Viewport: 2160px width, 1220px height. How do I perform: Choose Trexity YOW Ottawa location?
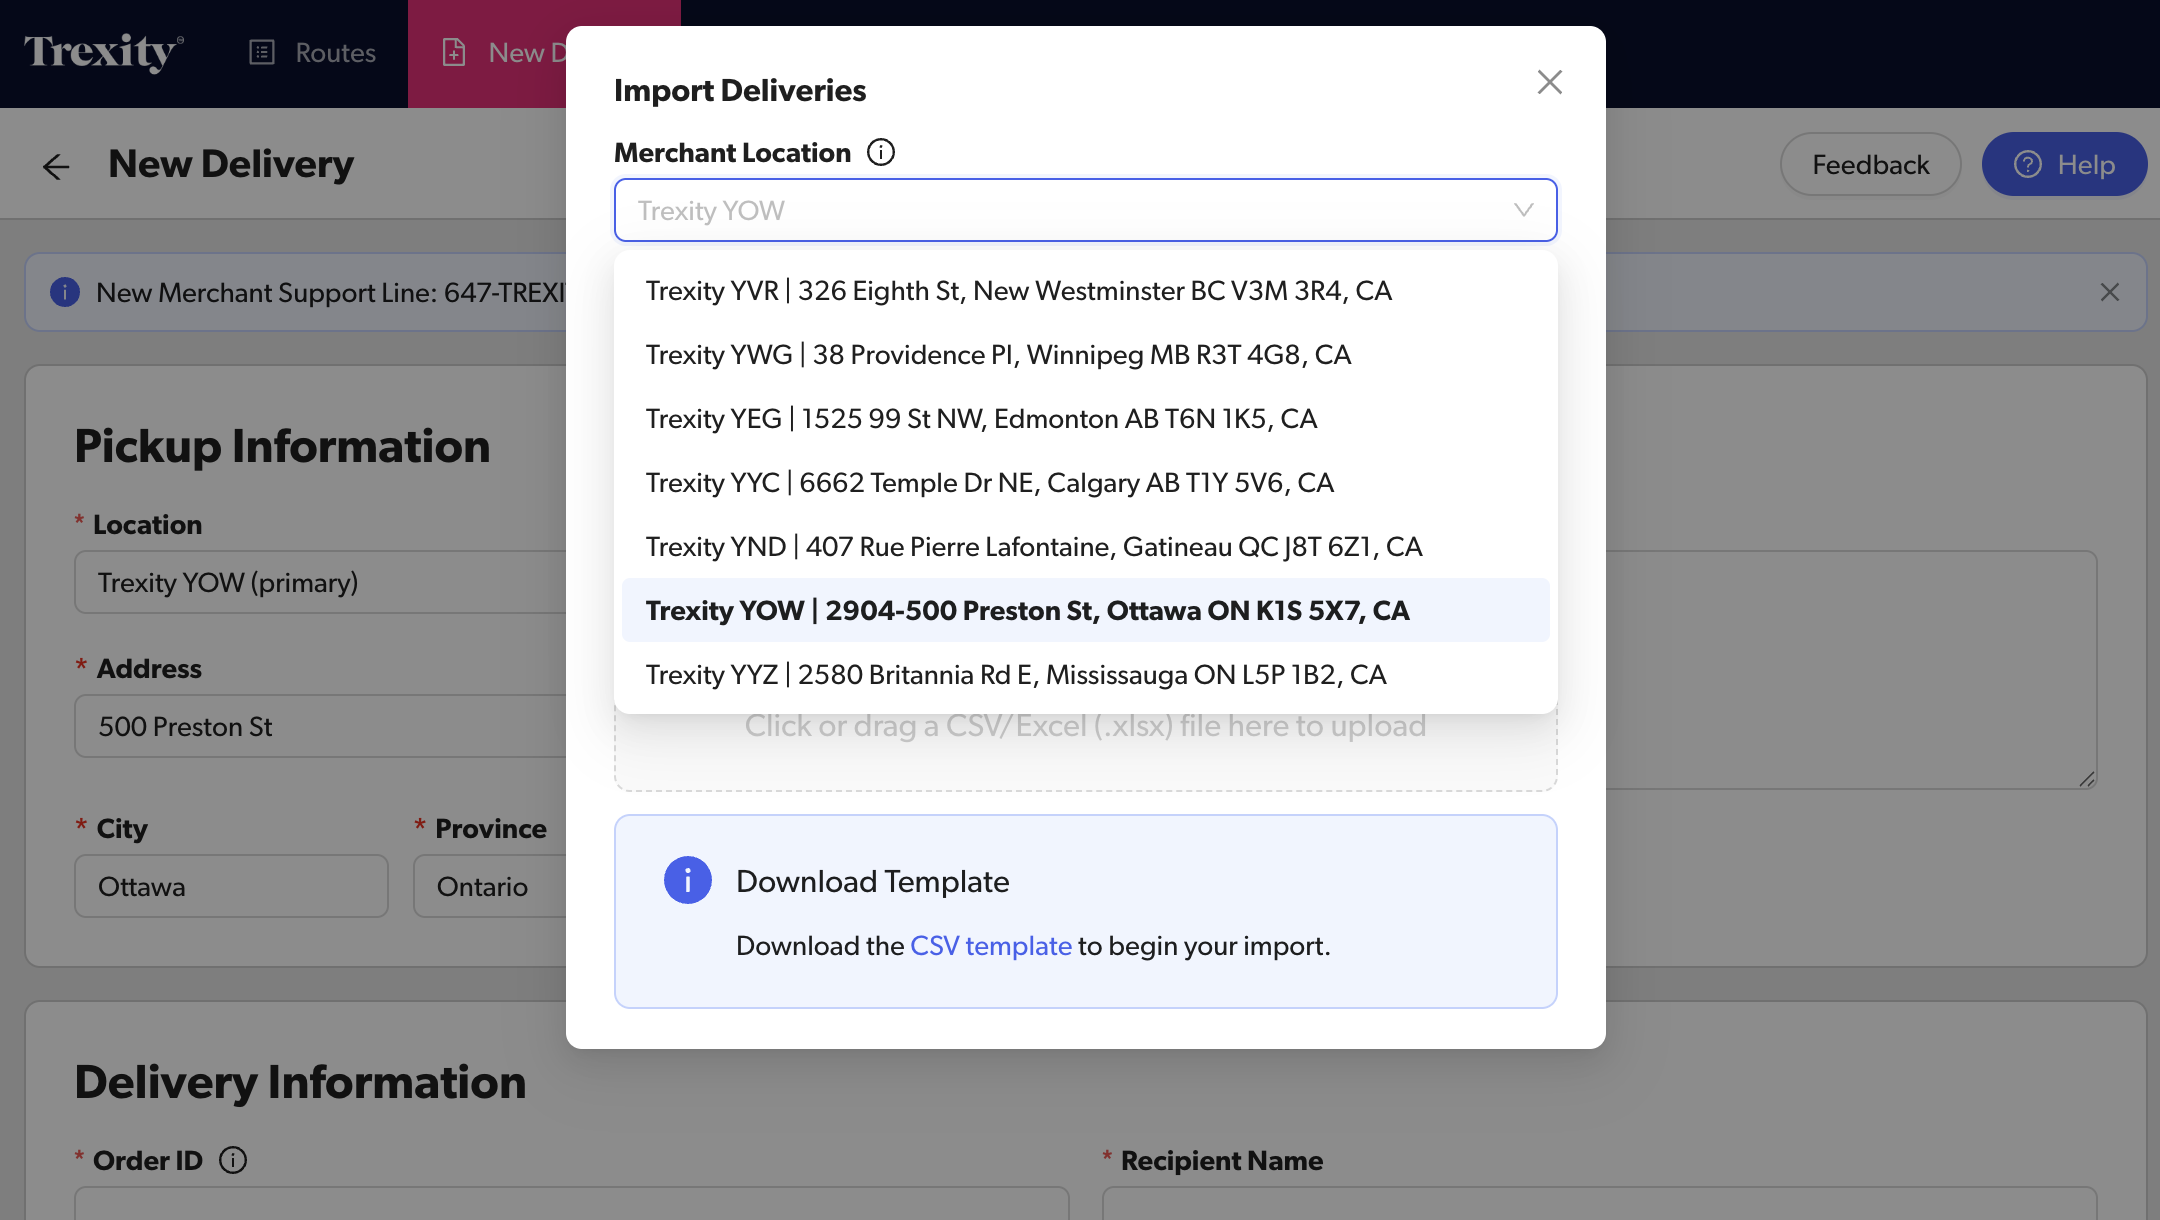pos(1085,610)
